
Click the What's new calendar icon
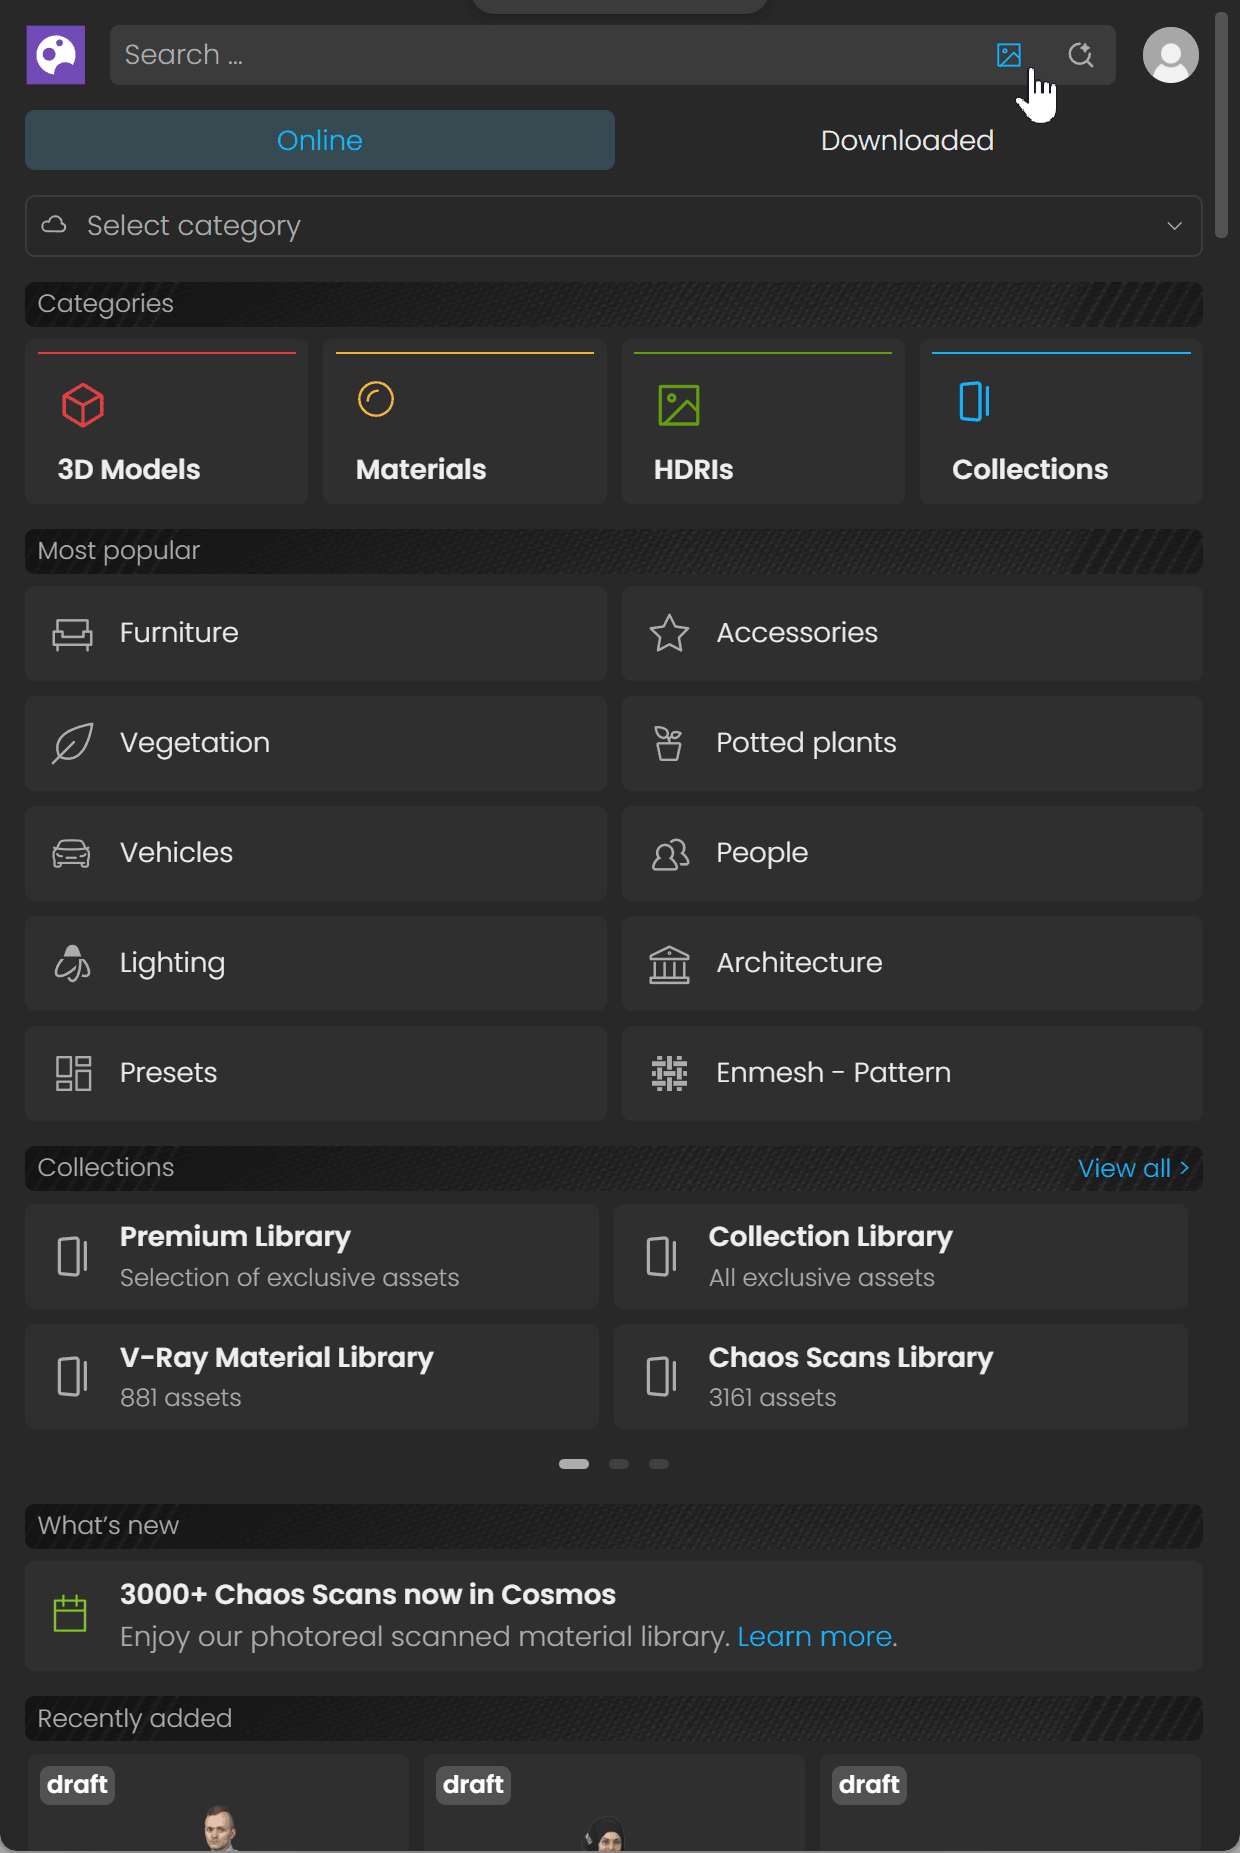click(x=70, y=1613)
